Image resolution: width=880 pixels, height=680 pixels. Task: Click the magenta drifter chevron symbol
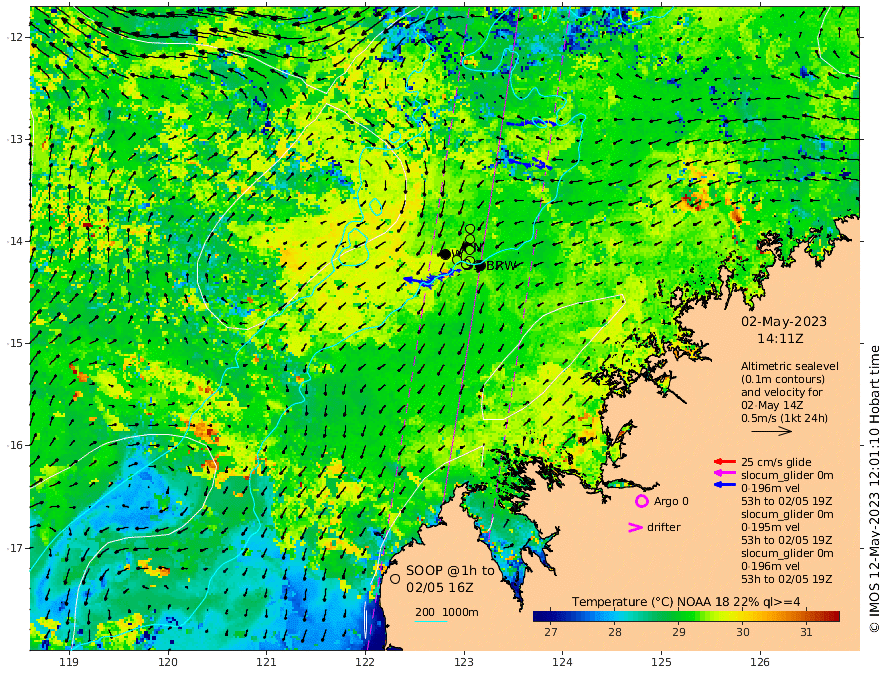(635, 527)
